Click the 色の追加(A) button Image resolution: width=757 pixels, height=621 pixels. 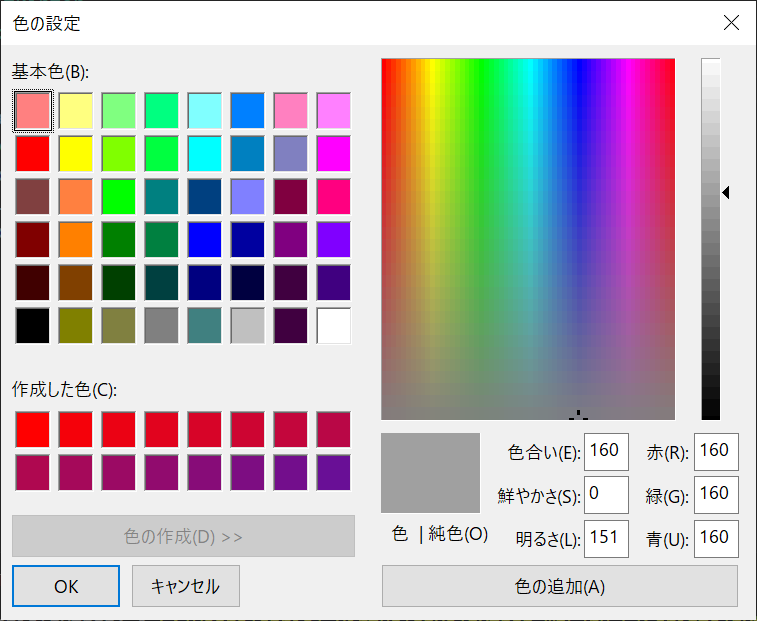click(560, 586)
